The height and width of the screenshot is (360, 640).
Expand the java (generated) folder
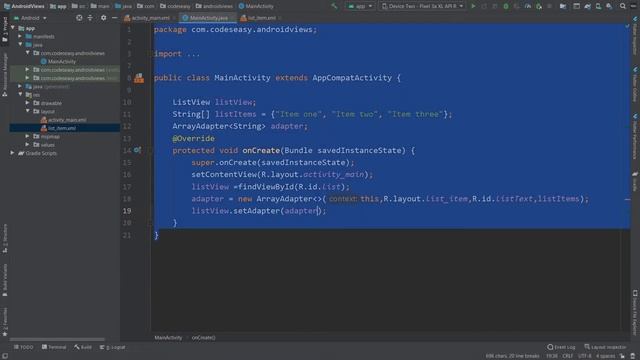[20, 86]
